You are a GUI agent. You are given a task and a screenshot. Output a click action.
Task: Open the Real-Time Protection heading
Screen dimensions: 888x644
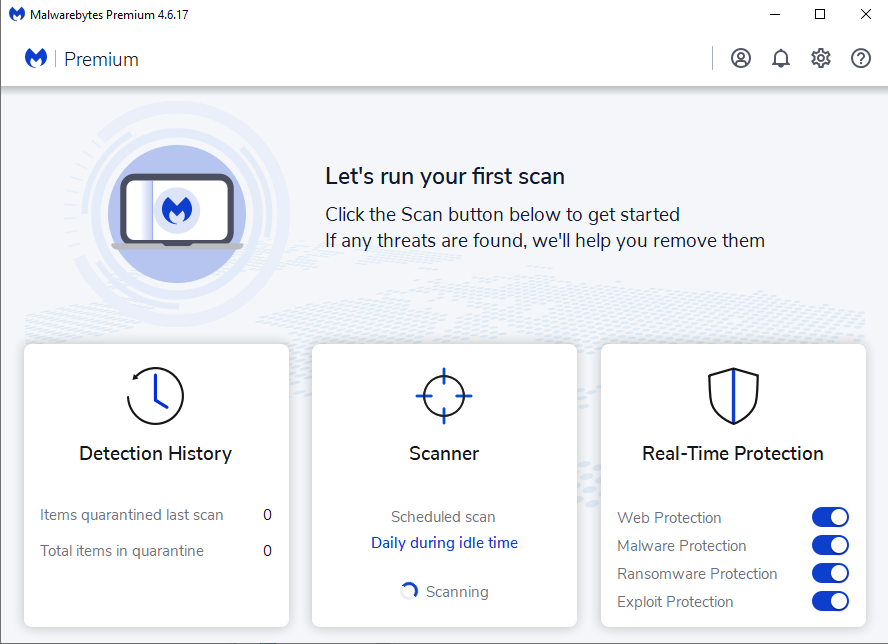pyautogui.click(x=733, y=453)
